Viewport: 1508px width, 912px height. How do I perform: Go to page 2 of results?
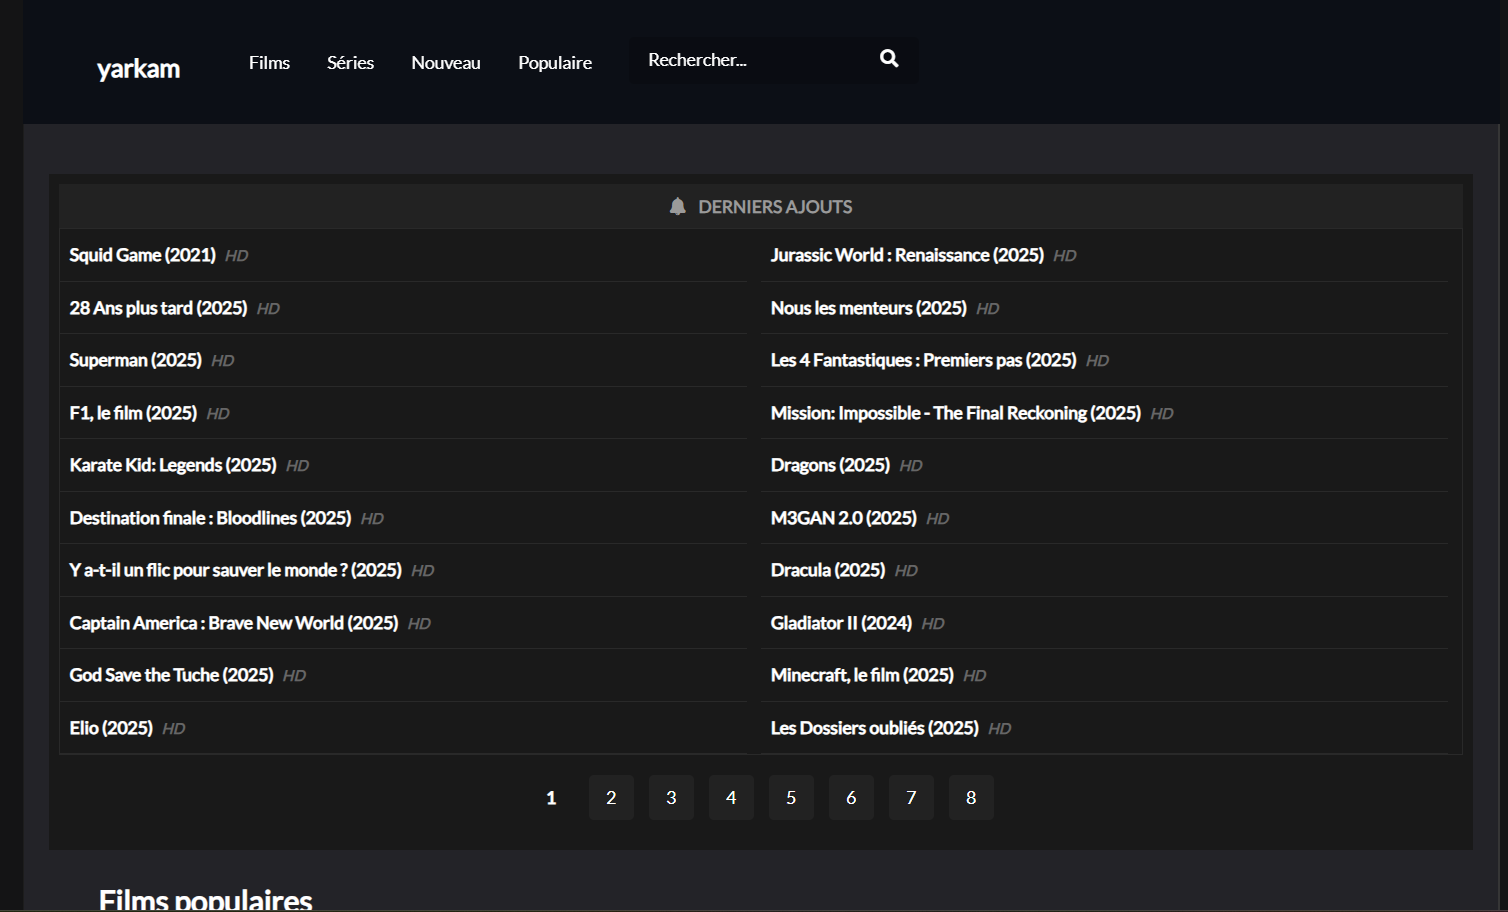(611, 798)
